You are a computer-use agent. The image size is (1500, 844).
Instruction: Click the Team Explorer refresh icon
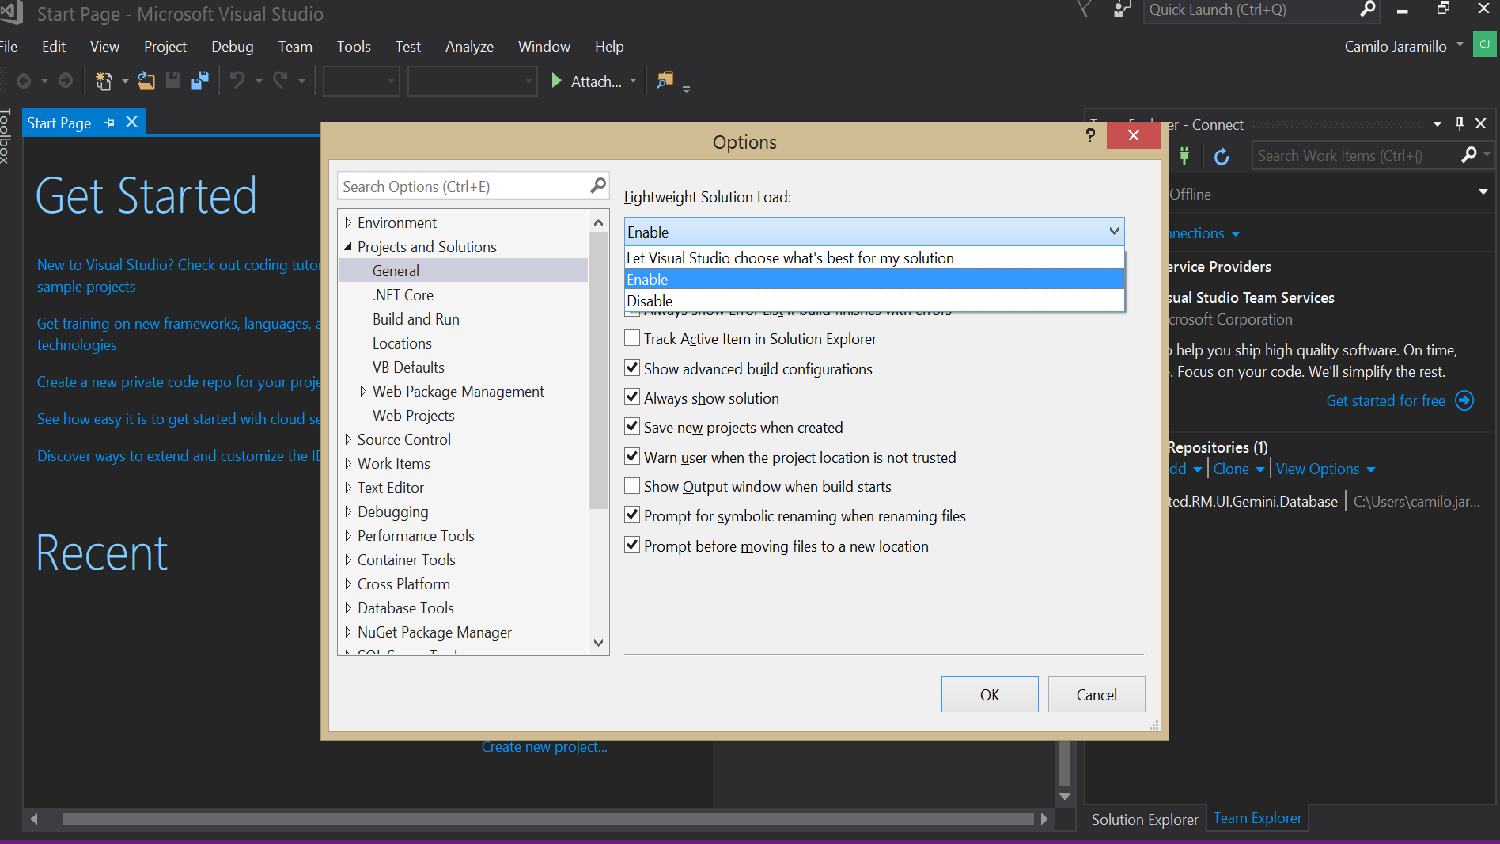1221,156
